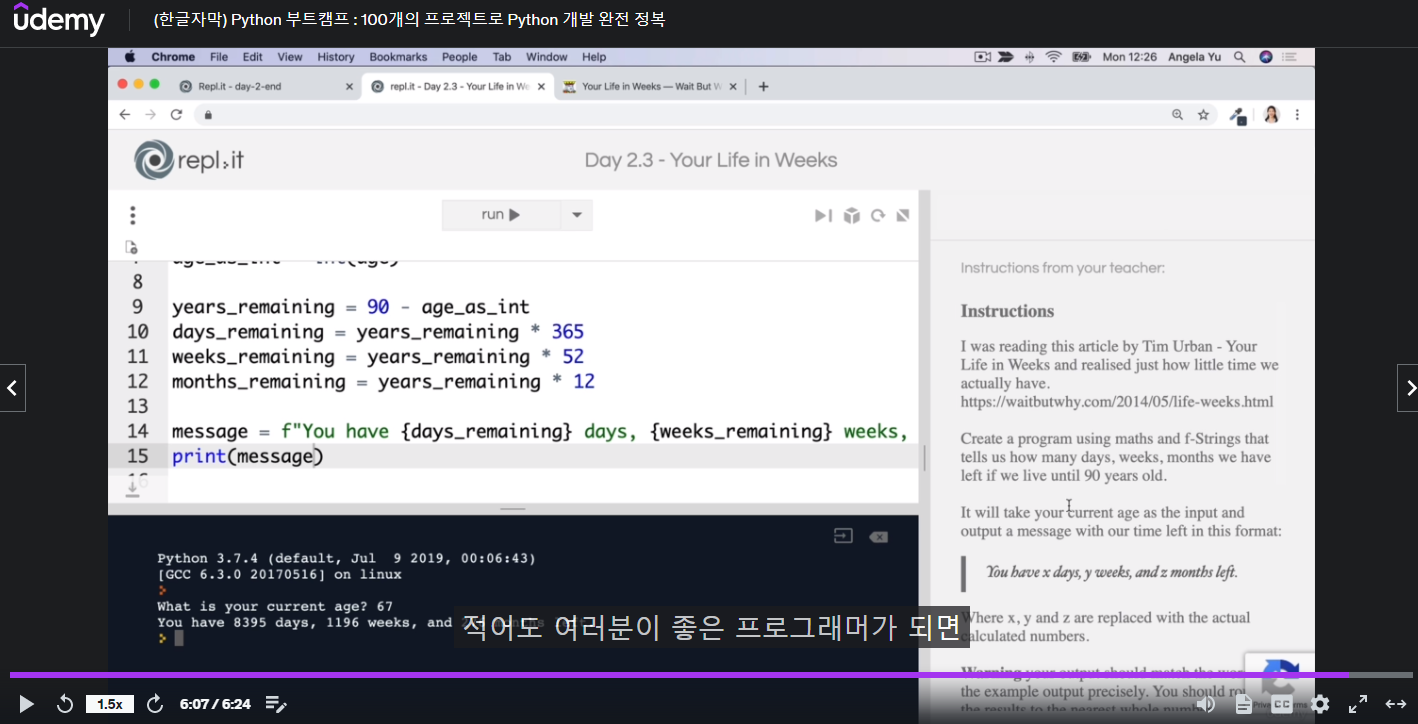Screen dimensions: 1418x724
Task: Open the Apple menu
Action: [x=129, y=57]
